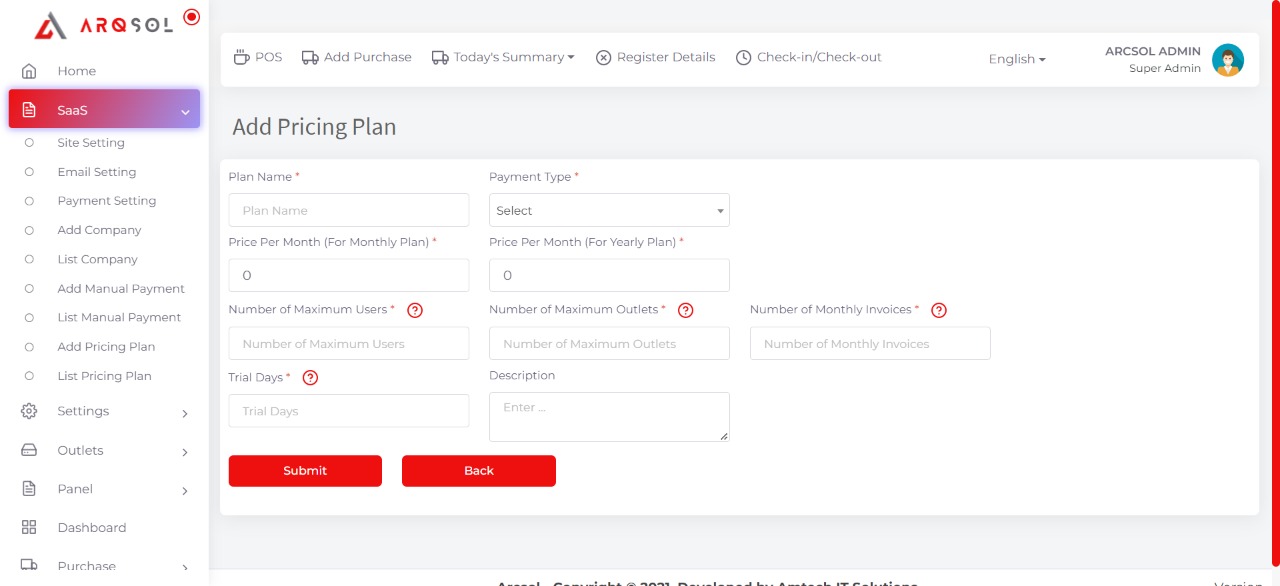Screen dimensions: 1280x586
Task: Expand the Settings sidebar menu
Action: click(x=104, y=411)
